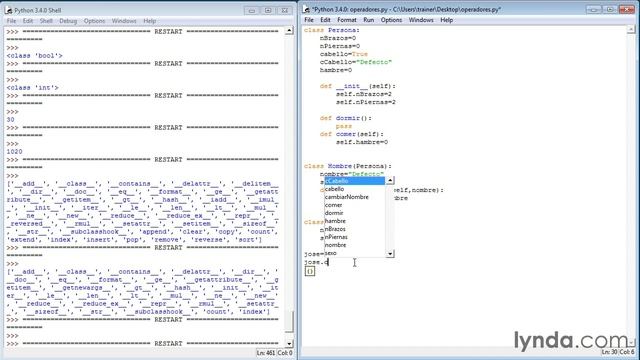
Task: Click self.hambre=0 line in editor
Action: [x=362, y=142]
